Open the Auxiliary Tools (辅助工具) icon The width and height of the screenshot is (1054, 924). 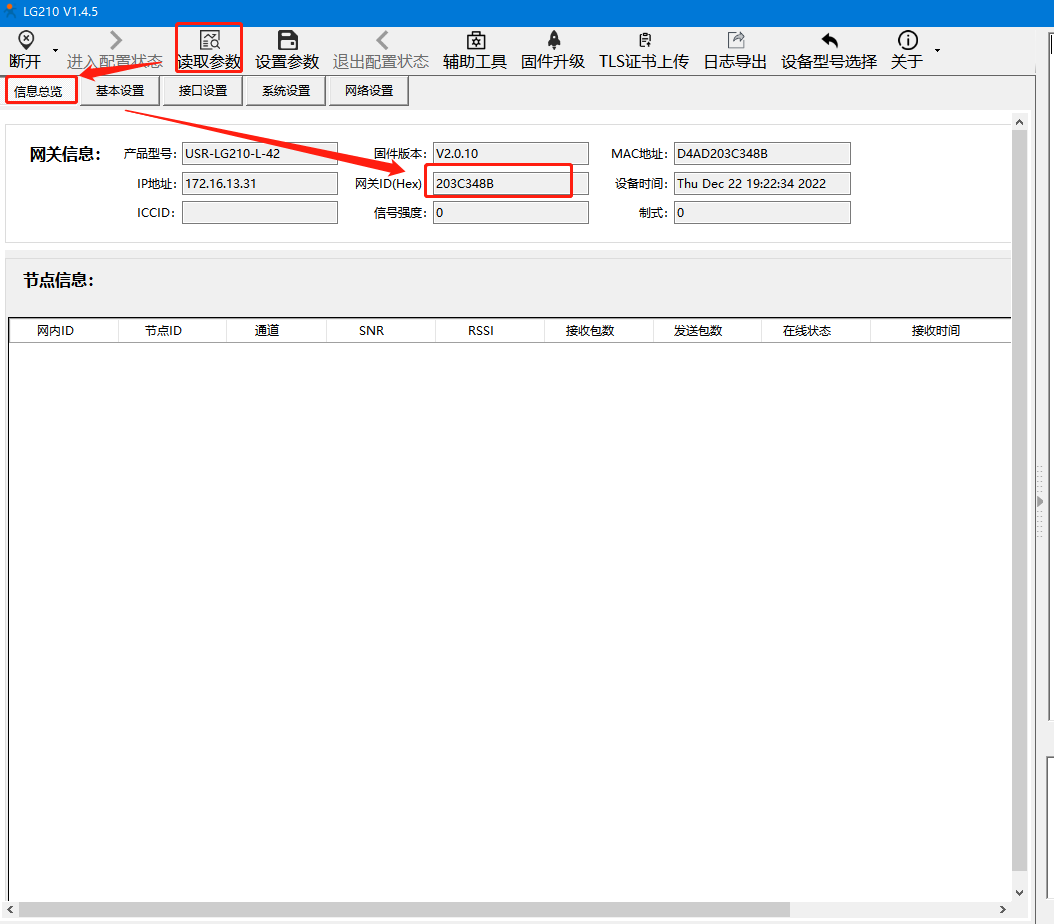pyautogui.click(x=475, y=41)
